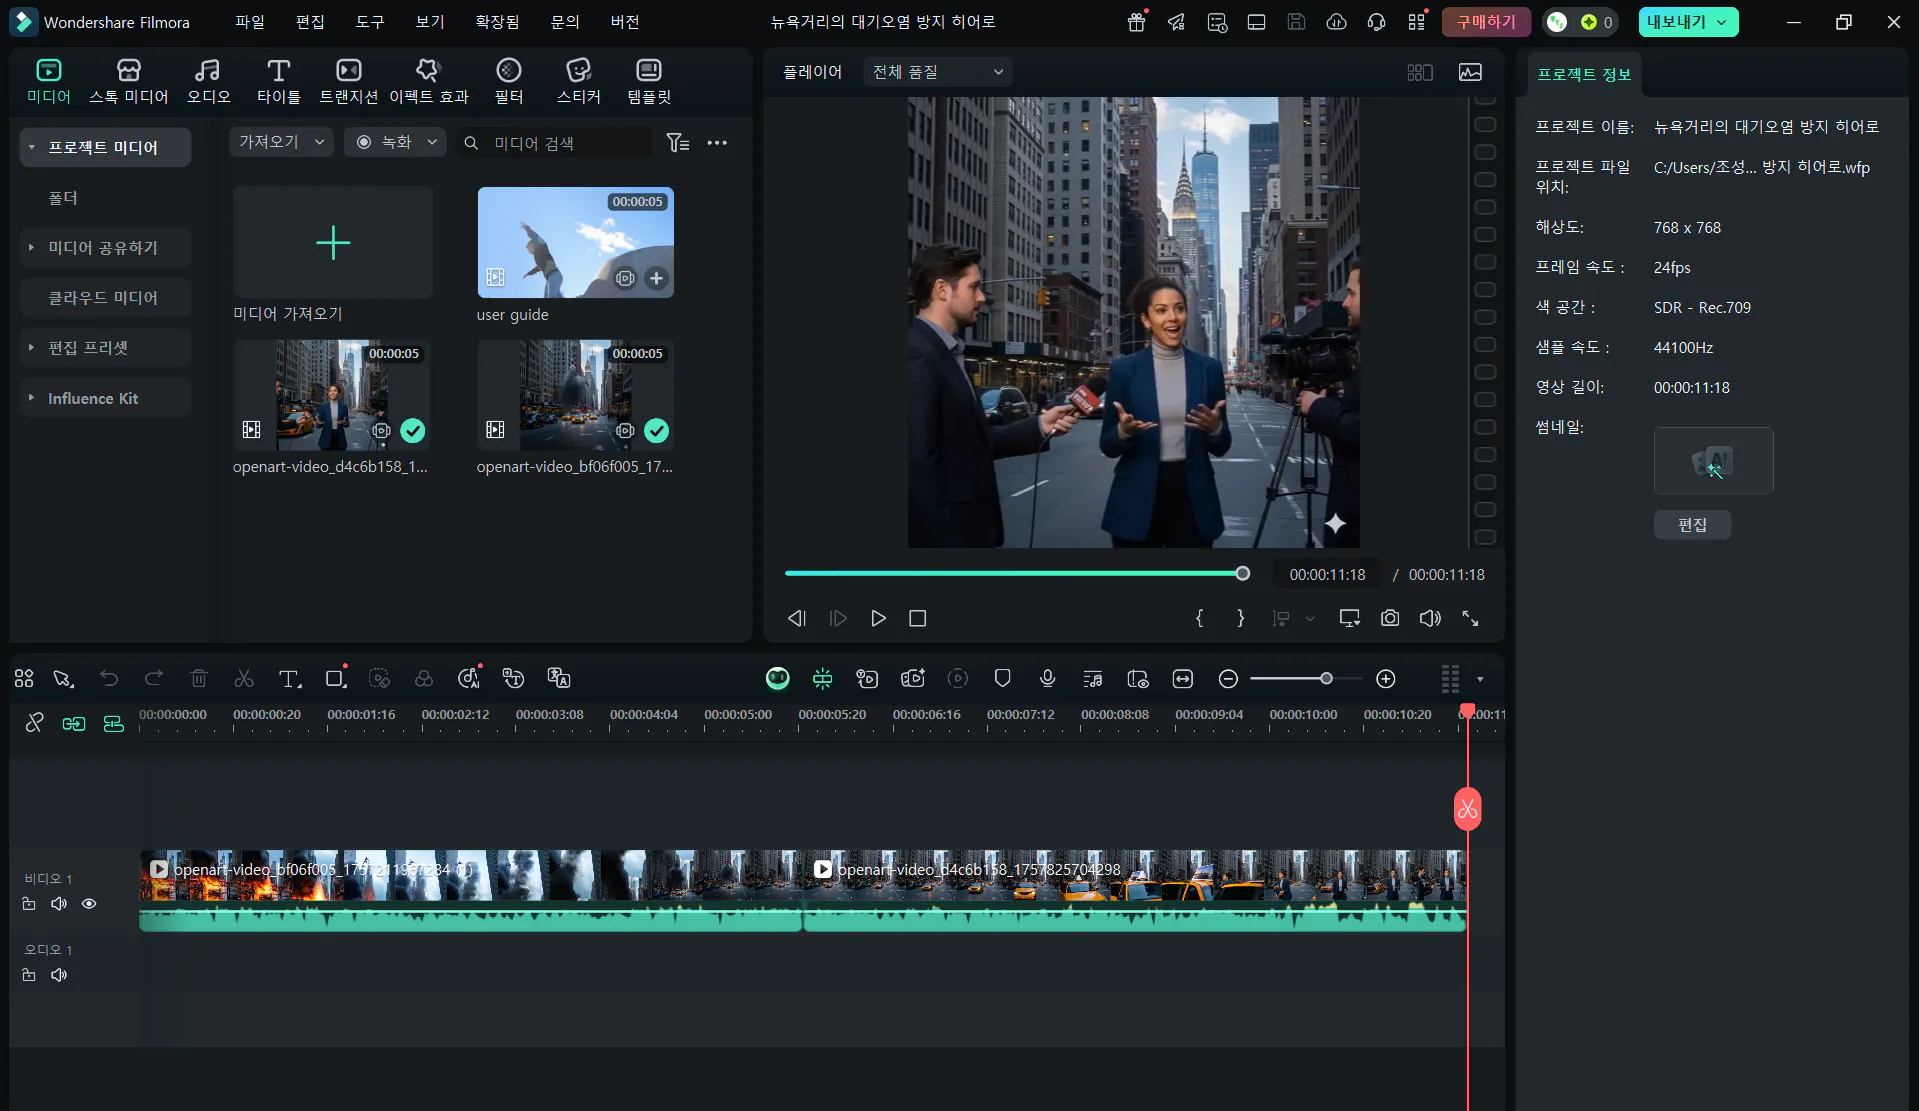Take a snapshot with camera icon
The image size is (1919, 1111).
click(1389, 618)
